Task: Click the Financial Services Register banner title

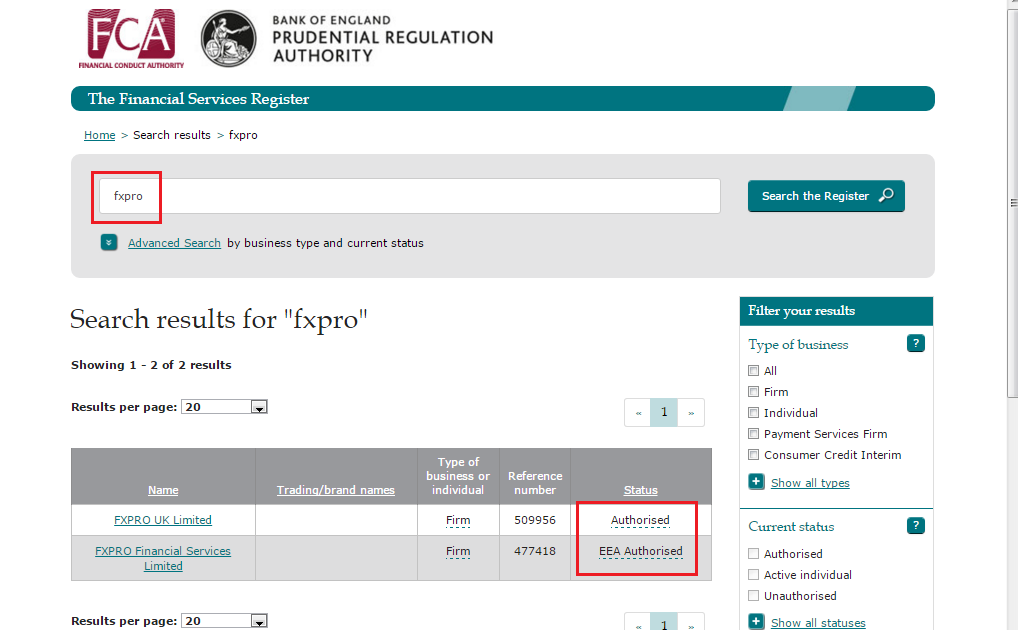Action: click(198, 99)
